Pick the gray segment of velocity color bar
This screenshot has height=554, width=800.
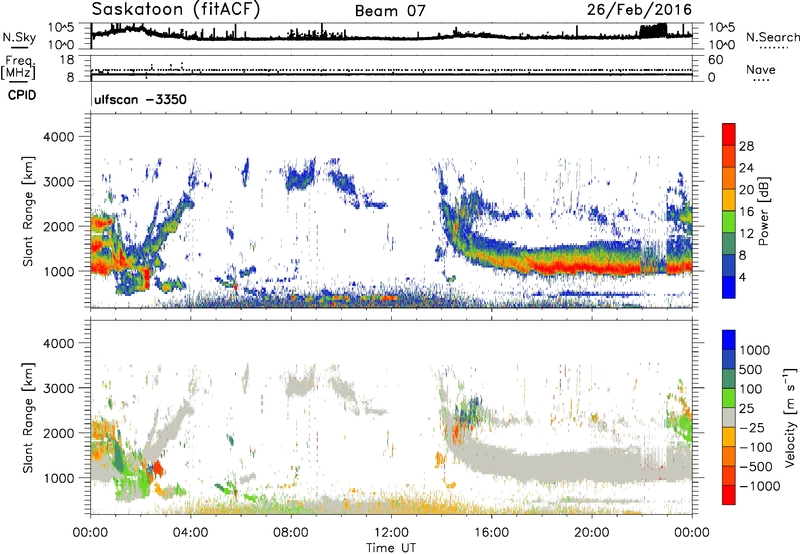tap(729, 418)
